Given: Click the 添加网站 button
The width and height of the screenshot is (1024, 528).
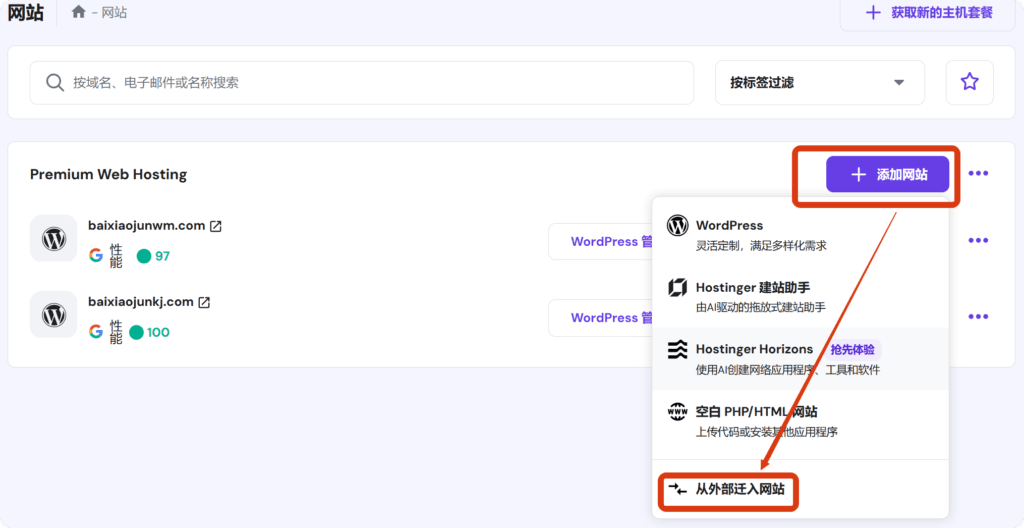Looking at the screenshot, I should (x=887, y=174).
